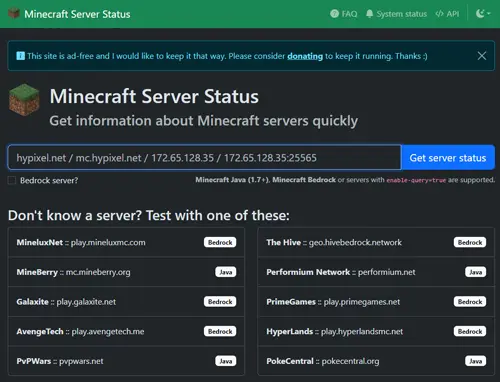Click the Bedrock badge on AvengeTech row
This screenshot has width=500, height=382.
tap(220, 331)
